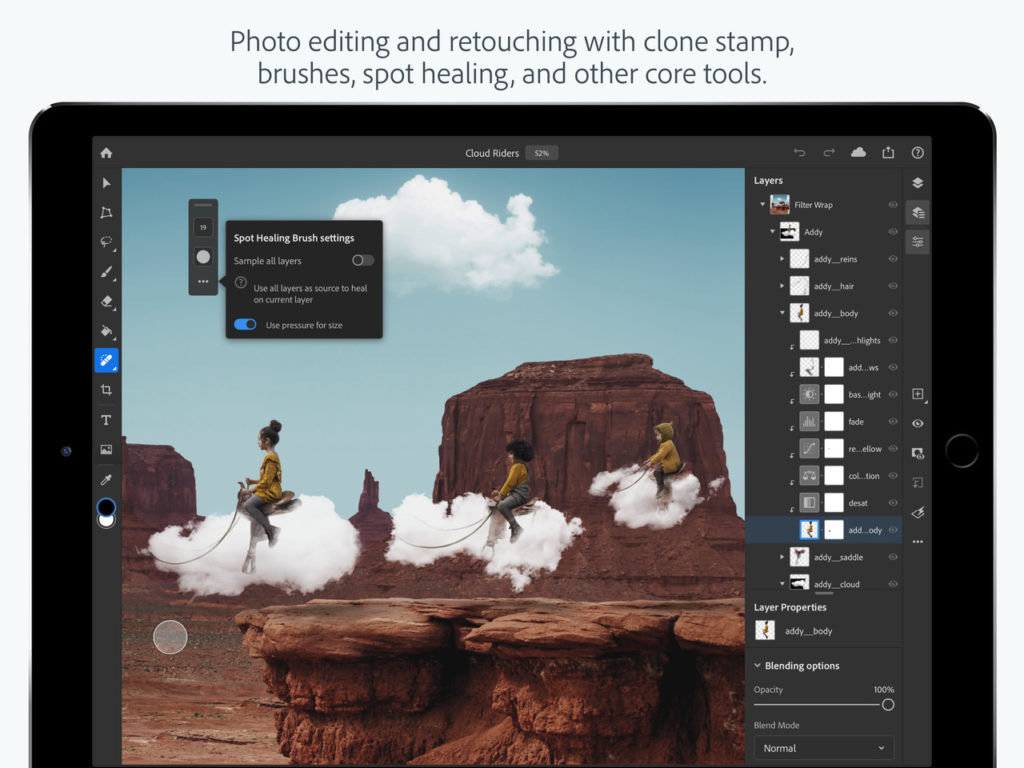Select the Move tool
This screenshot has height=768, width=1024.
pos(106,183)
